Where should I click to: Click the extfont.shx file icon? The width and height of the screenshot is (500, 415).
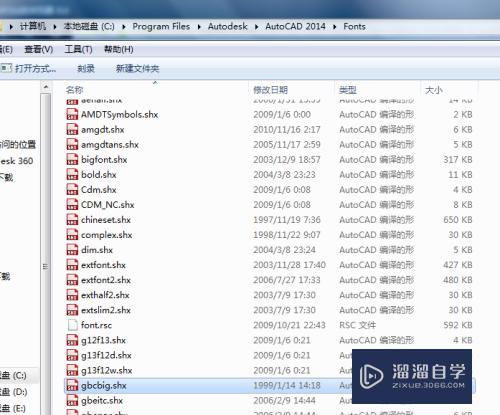72,265
